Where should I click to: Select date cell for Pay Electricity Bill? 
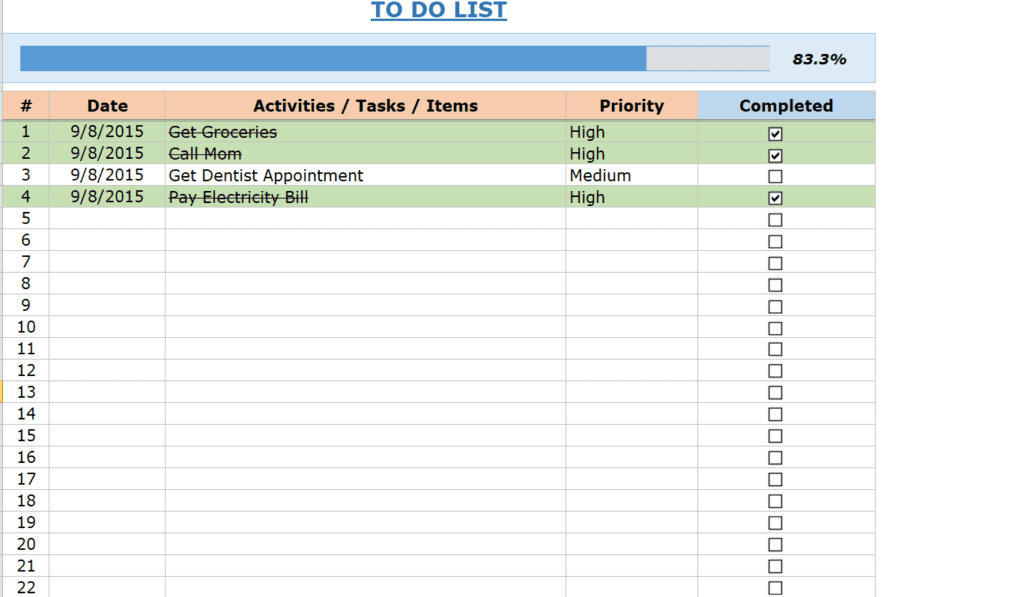107,197
